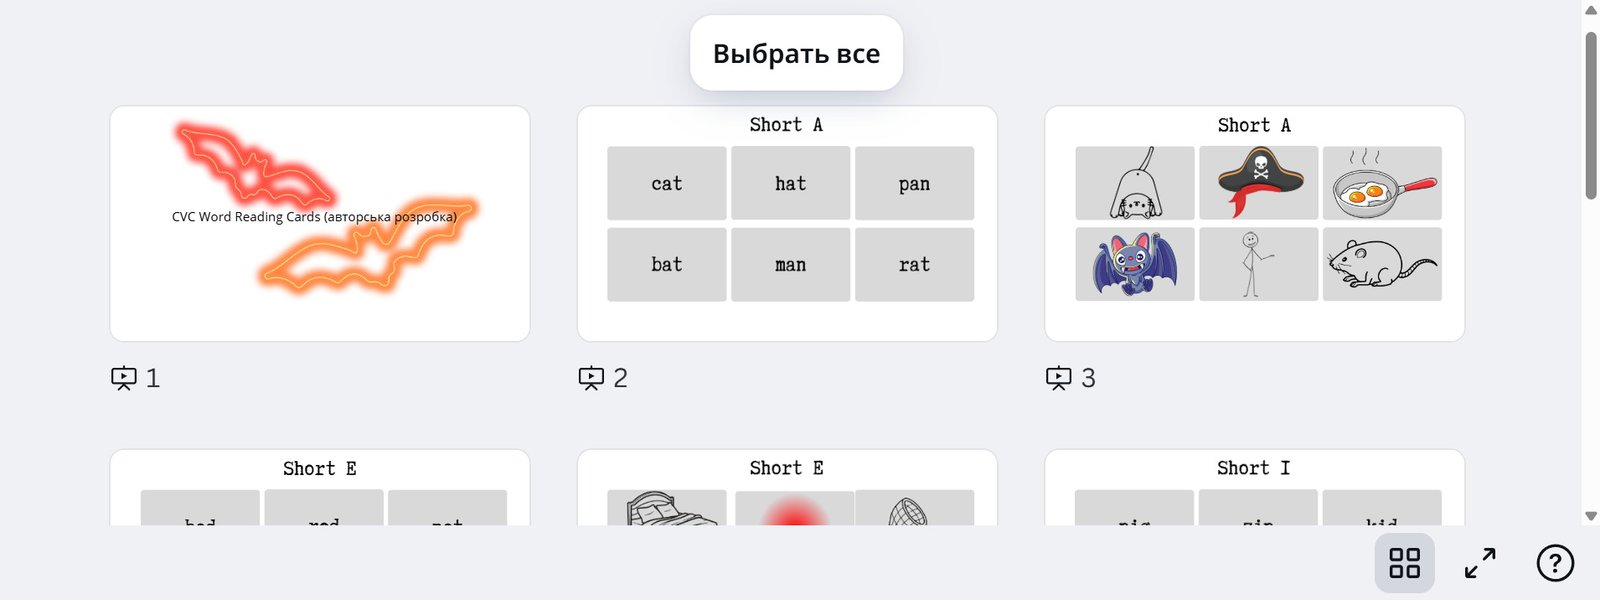Click the grid view icon button
Image resolution: width=1600 pixels, height=600 pixels.
tap(1404, 563)
